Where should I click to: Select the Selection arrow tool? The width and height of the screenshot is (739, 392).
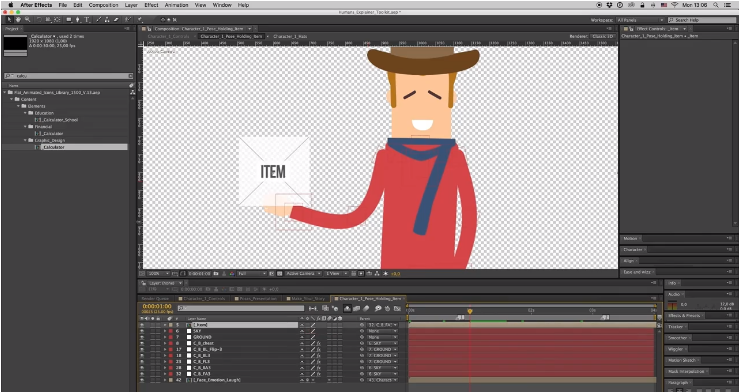coord(9,20)
